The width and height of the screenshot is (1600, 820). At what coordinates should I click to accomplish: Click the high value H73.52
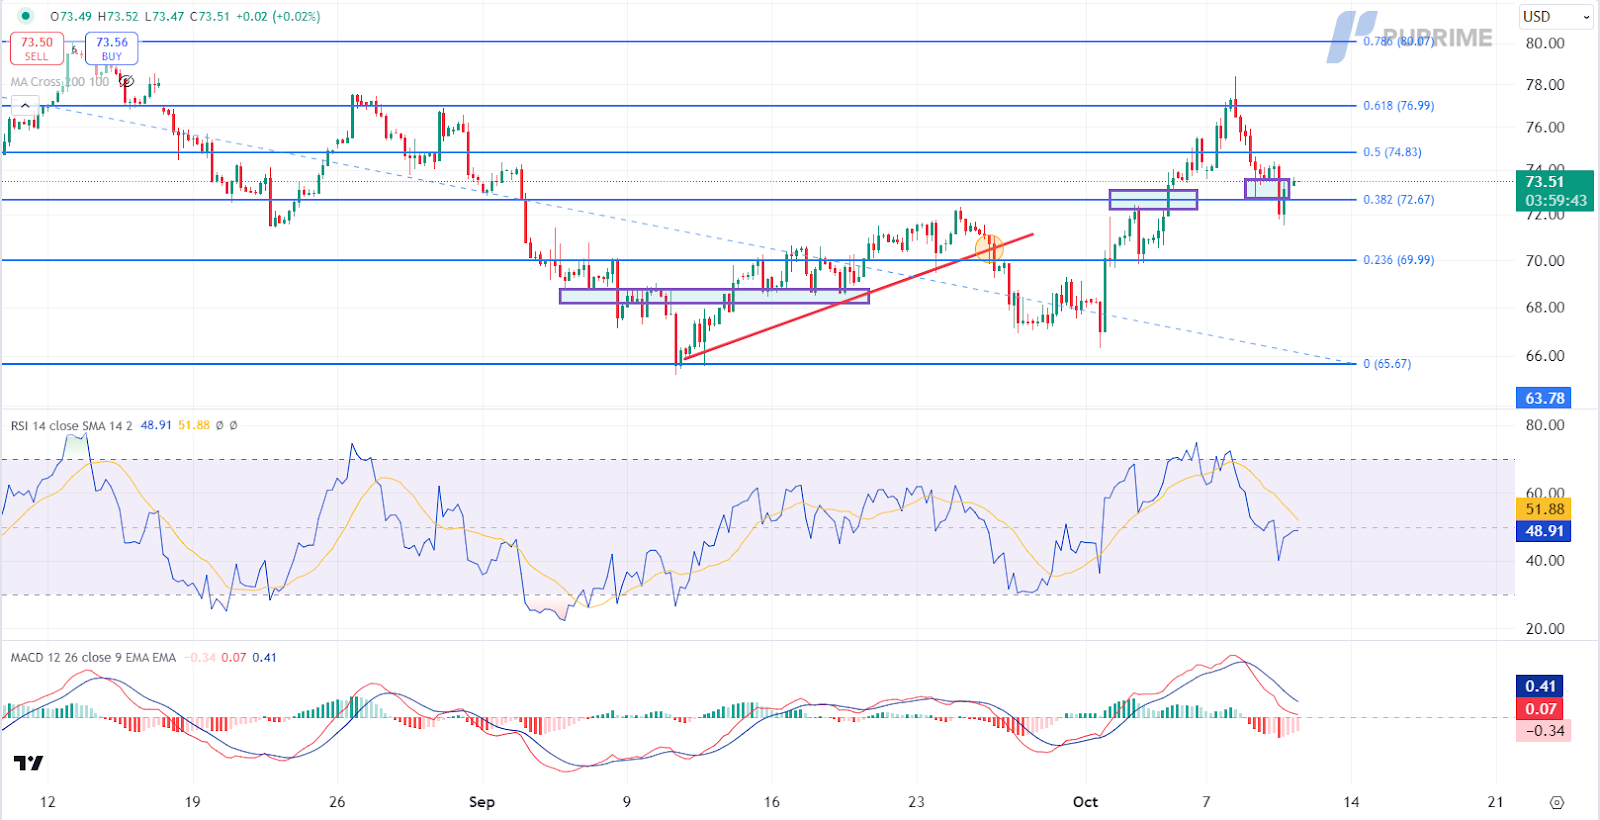(x=118, y=16)
